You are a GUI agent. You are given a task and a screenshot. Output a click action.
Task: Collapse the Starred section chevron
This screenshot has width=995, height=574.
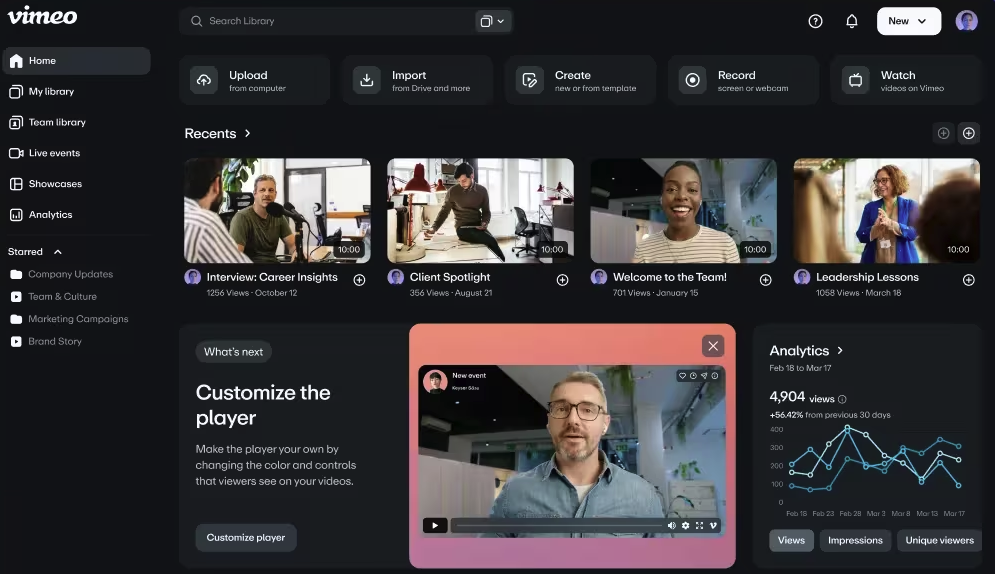[58, 252]
